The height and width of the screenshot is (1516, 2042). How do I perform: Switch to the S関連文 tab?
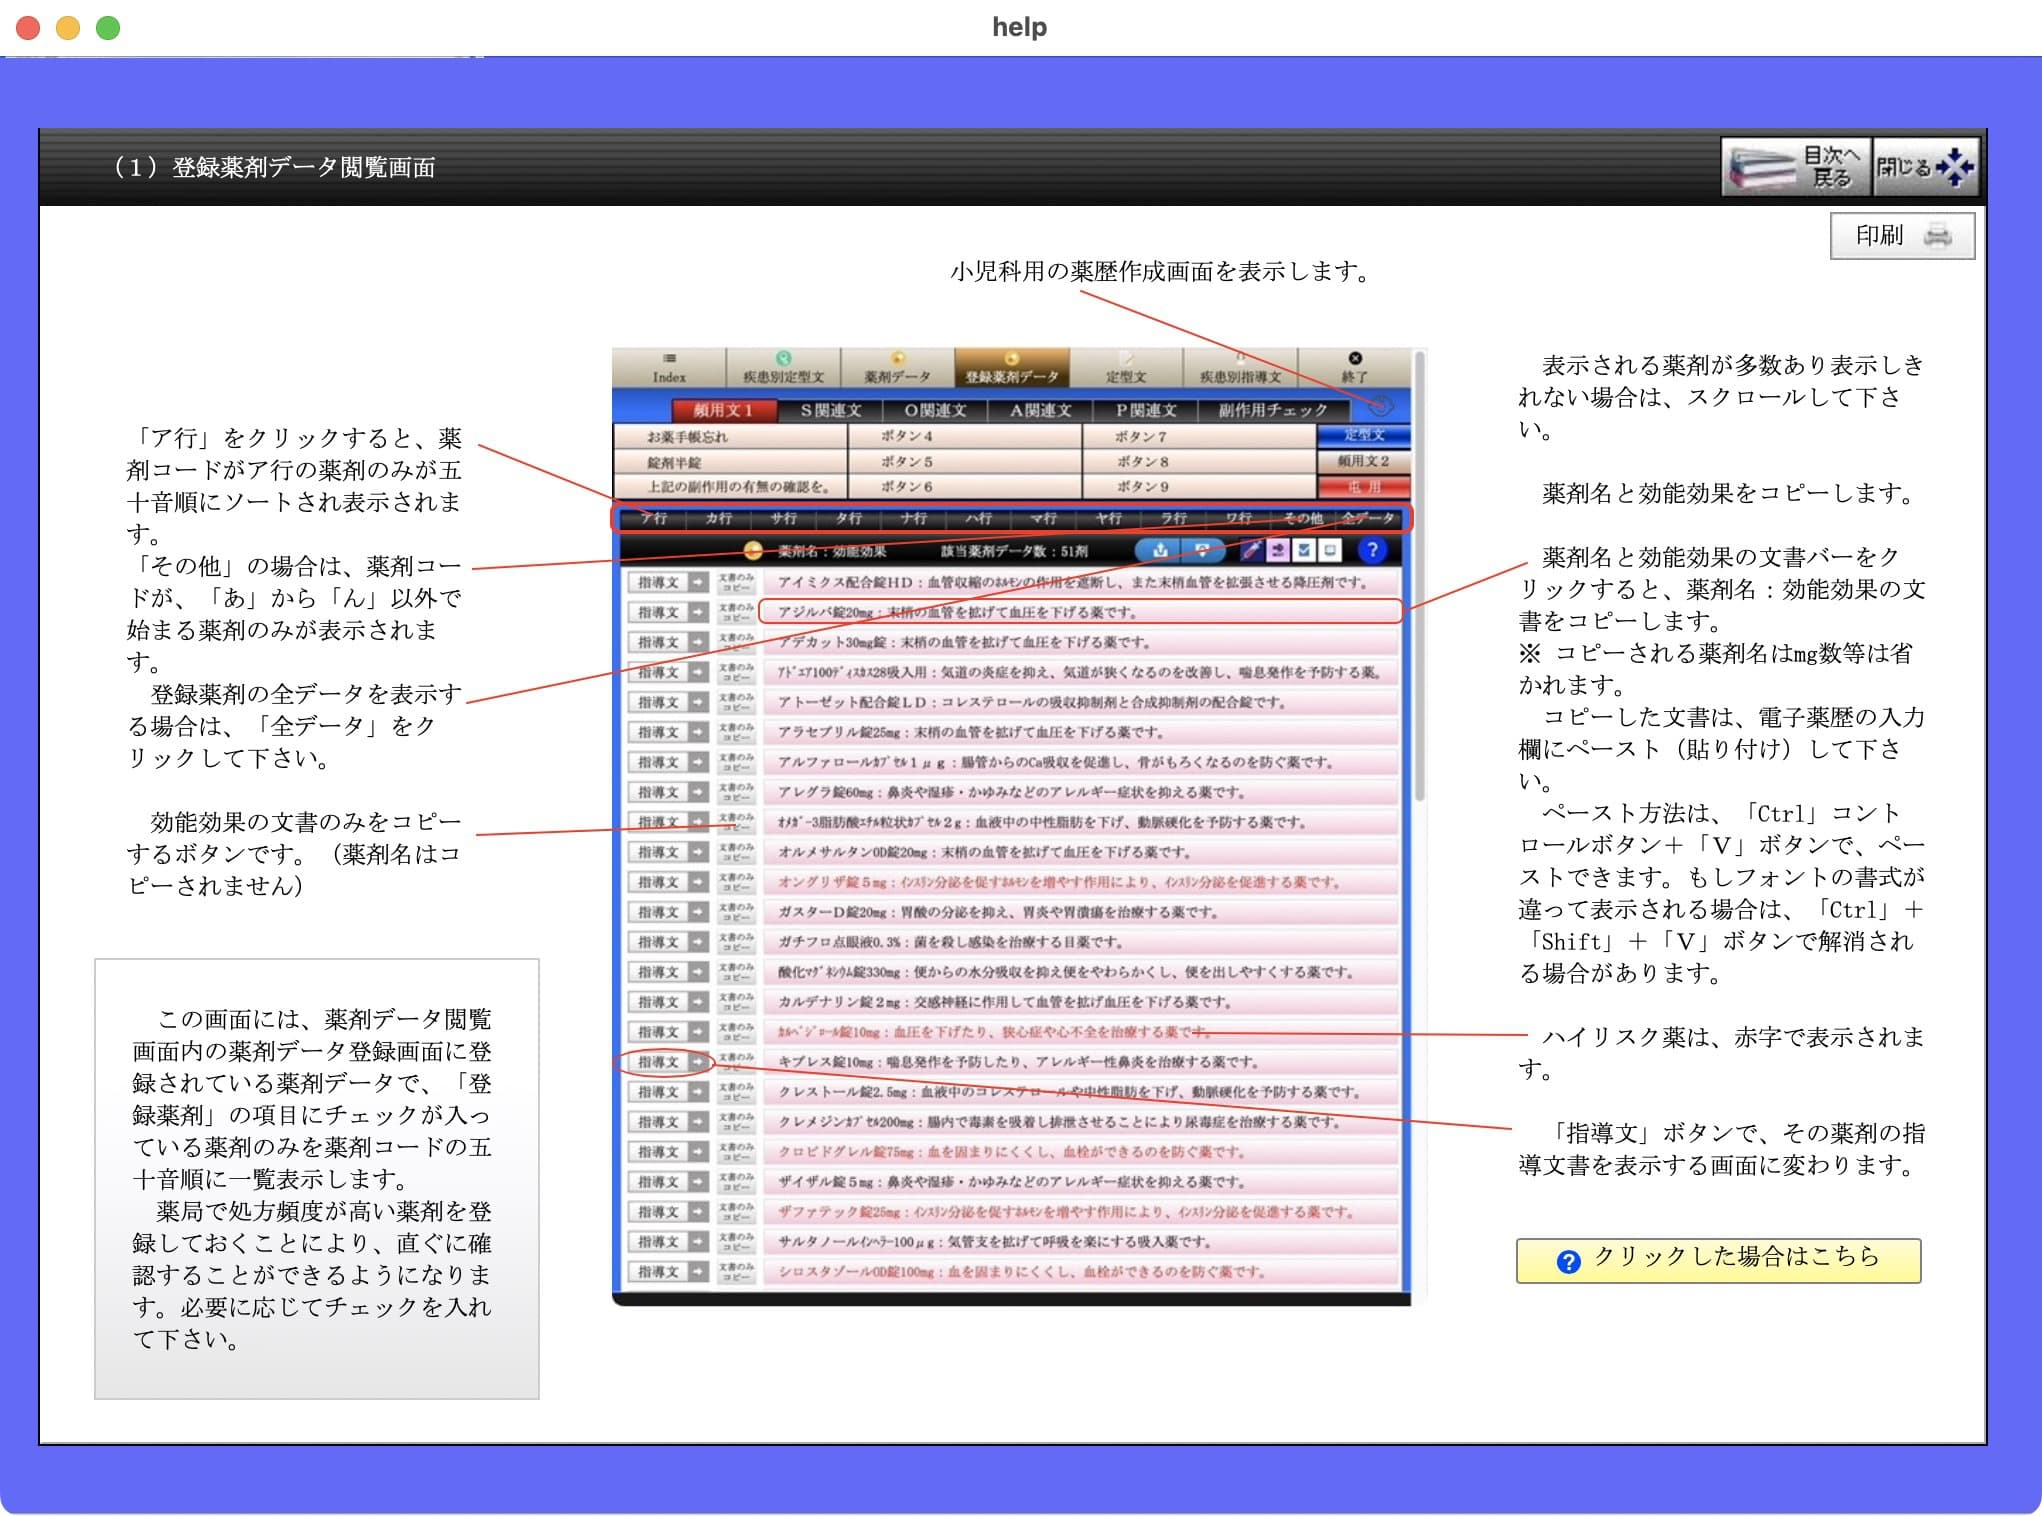point(832,410)
